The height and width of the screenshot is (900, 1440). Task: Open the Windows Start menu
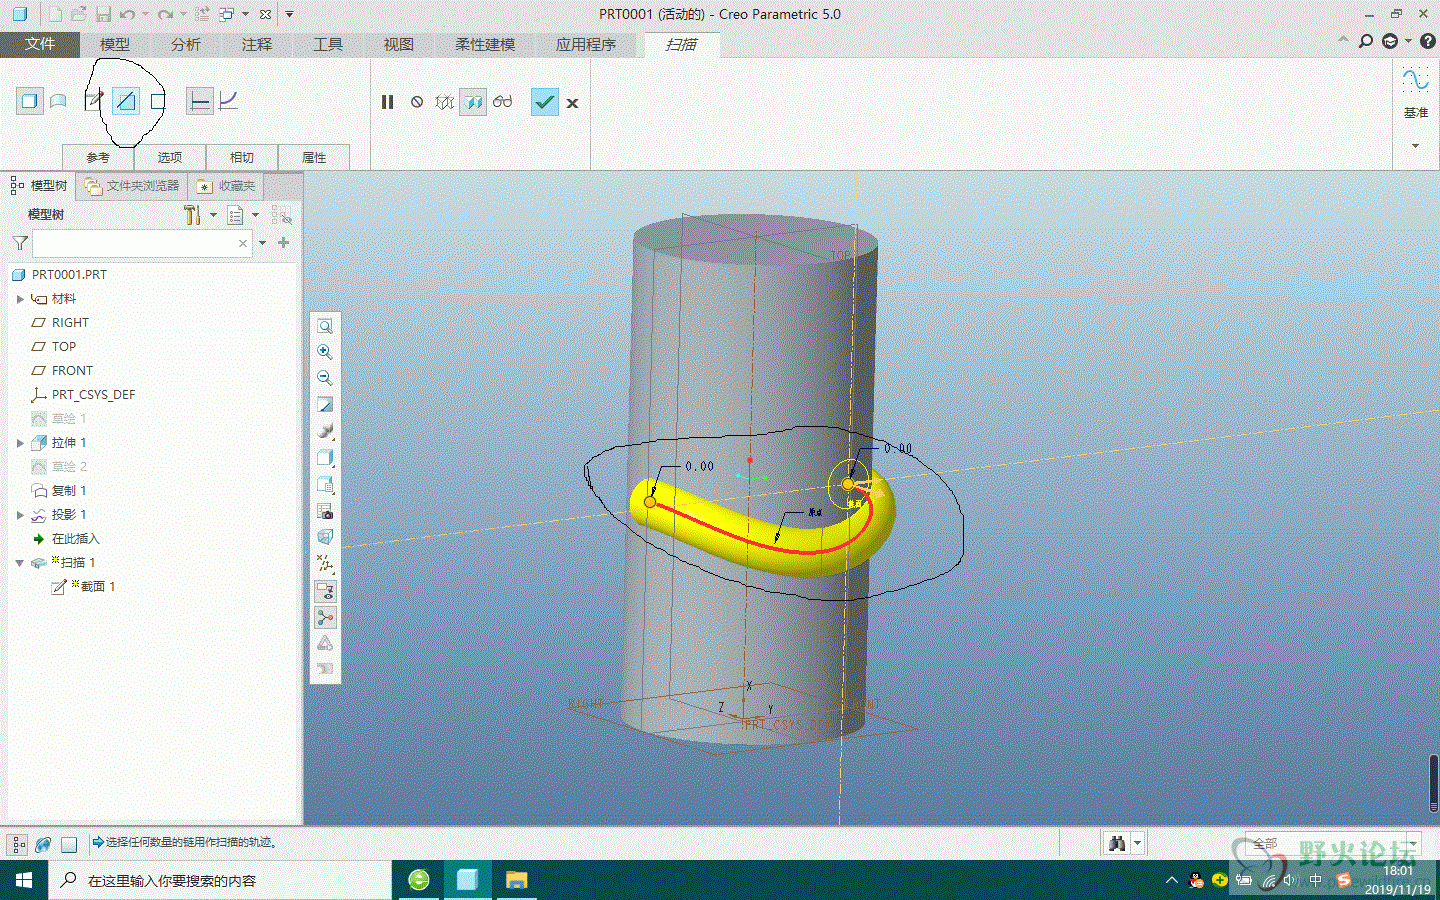[24, 880]
